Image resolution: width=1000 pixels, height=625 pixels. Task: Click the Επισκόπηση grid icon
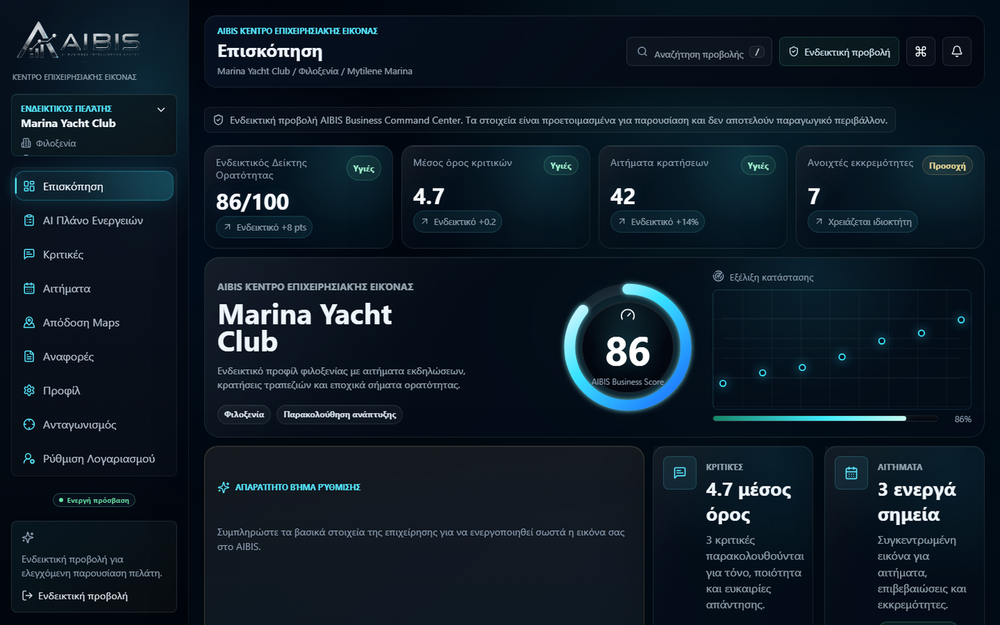pyautogui.click(x=29, y=186)
